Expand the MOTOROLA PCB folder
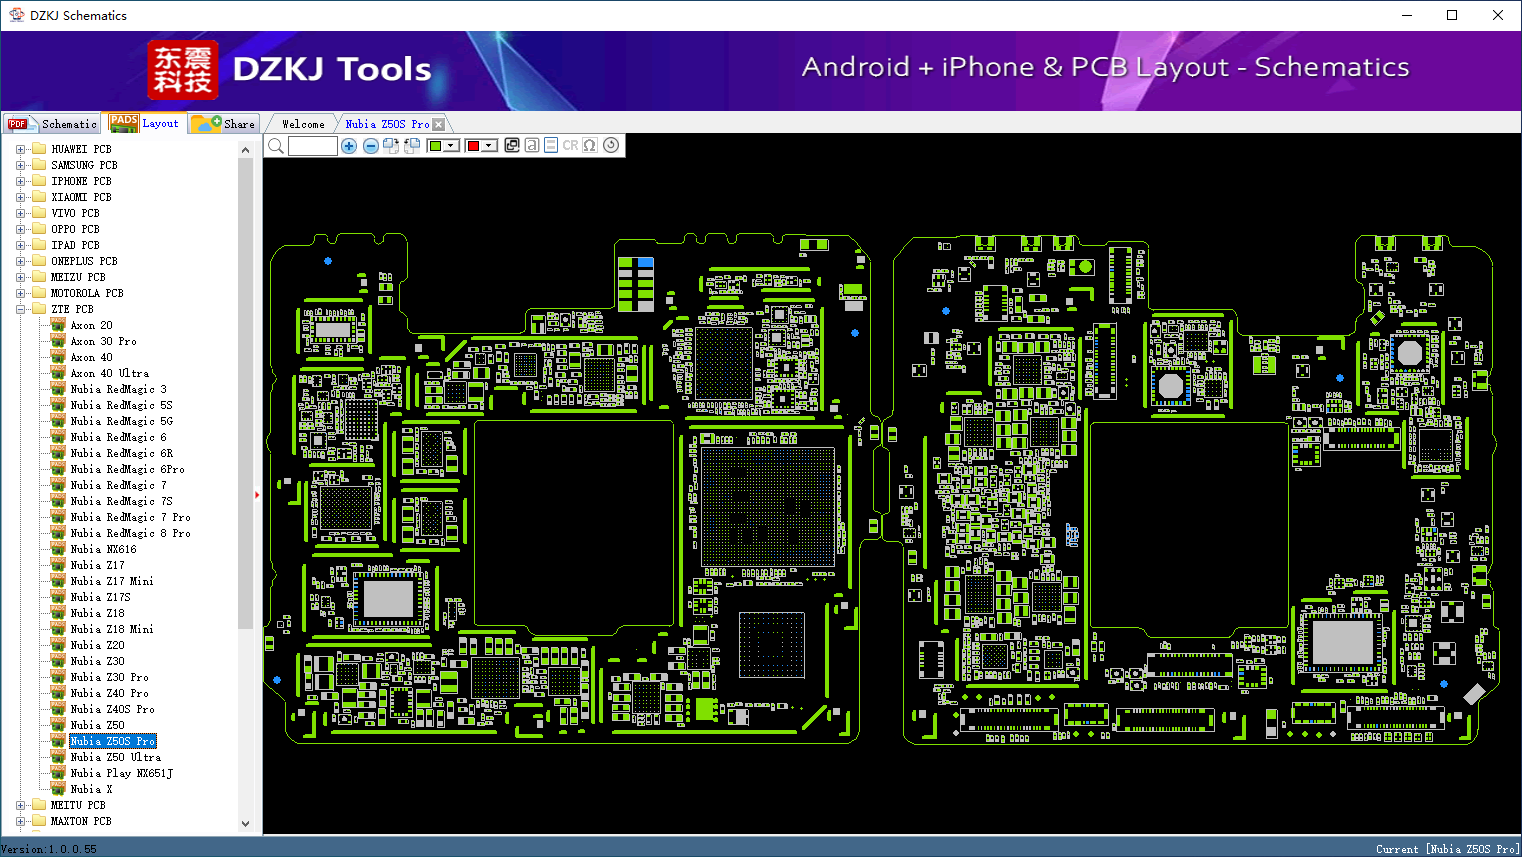The image size is (1522, 857). (21, 293)
